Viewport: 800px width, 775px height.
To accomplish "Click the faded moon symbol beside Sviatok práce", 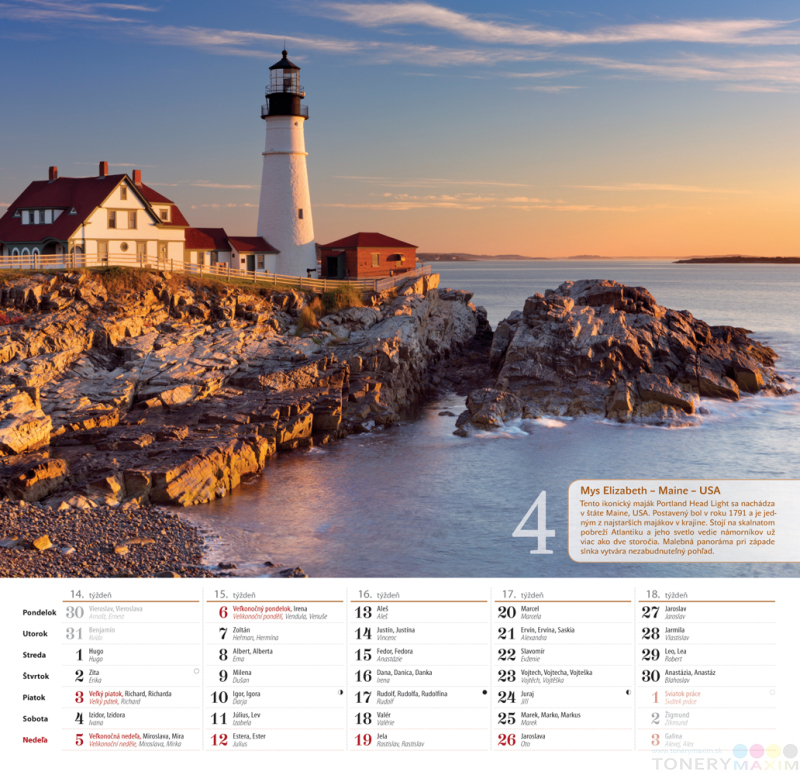I will (x=772, y=692).
